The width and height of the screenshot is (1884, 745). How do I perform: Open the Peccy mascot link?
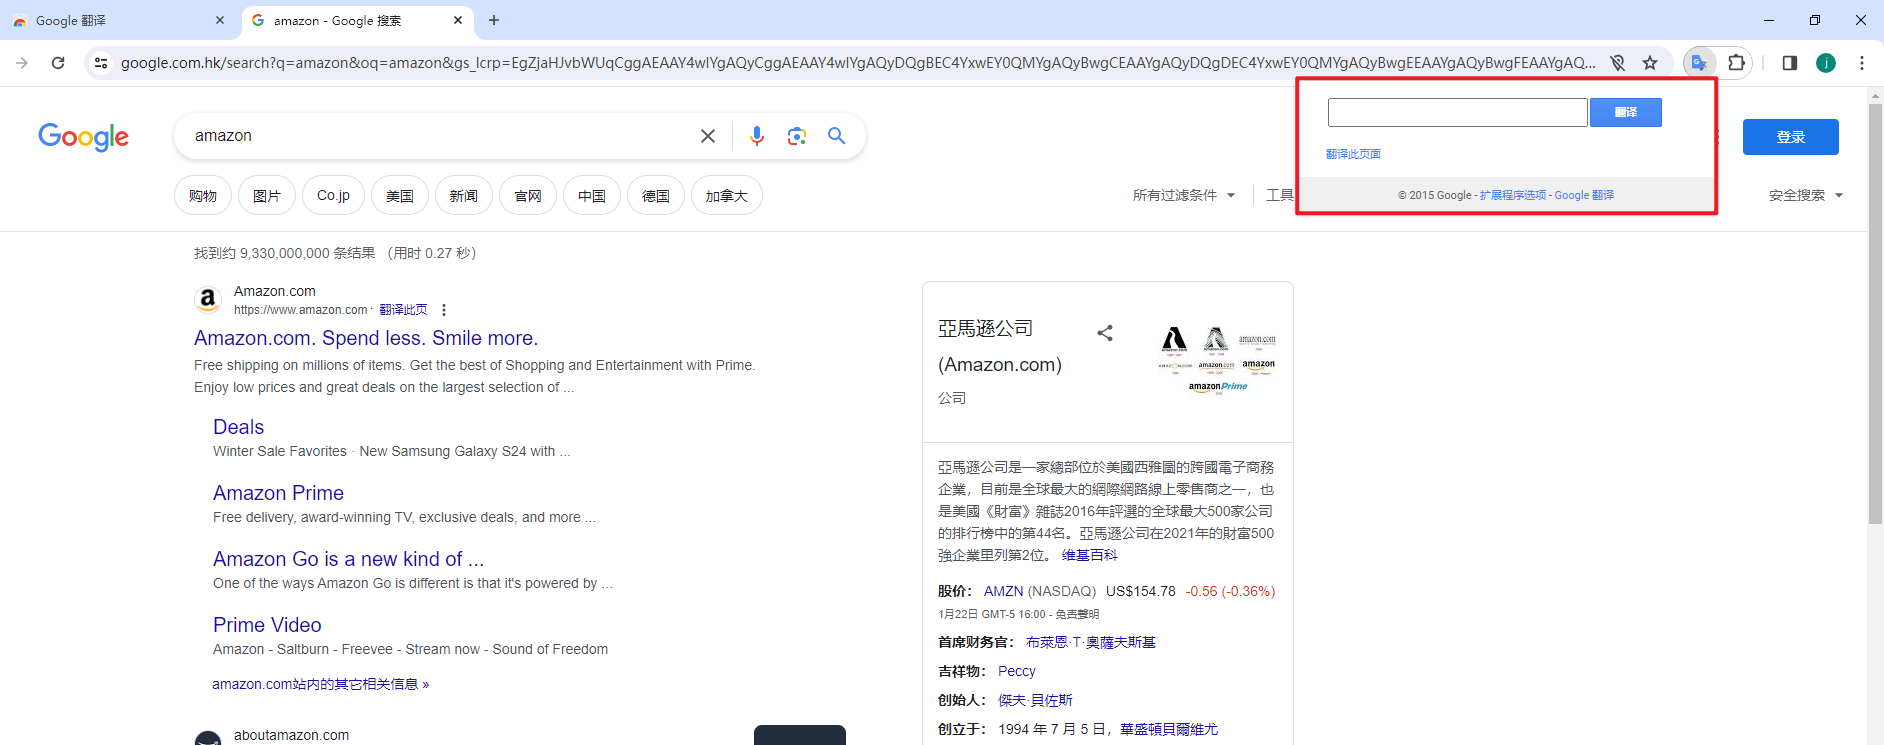pyautogui.click(x=1016, y=671)
